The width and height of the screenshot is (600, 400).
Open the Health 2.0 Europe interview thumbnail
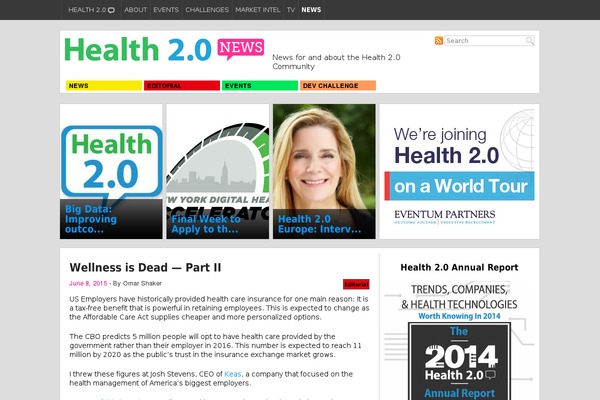pyautogui.click(x=324, y=171)
